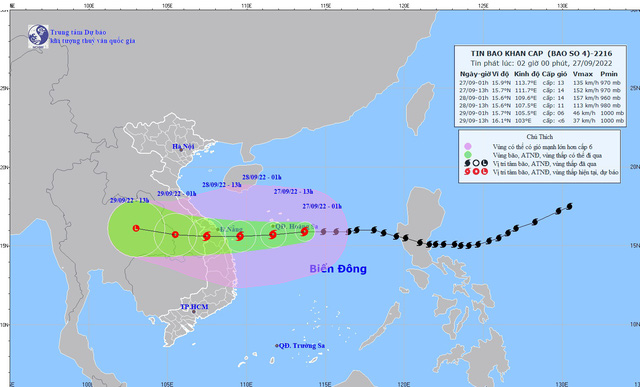Screen dimensions: 640x387
Task: Click the TP.HCM city marker dot
Action: tap(194, 311)
